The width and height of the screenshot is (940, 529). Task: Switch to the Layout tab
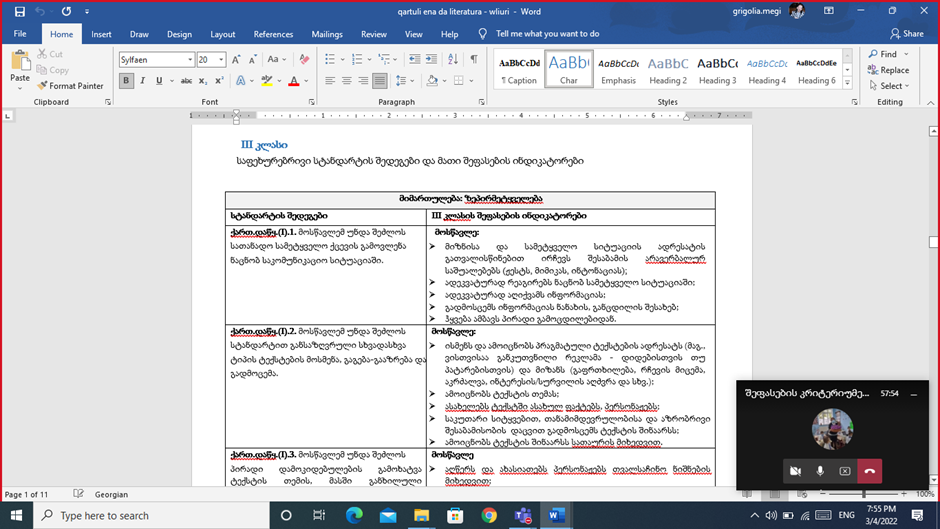tap(222, 34)
